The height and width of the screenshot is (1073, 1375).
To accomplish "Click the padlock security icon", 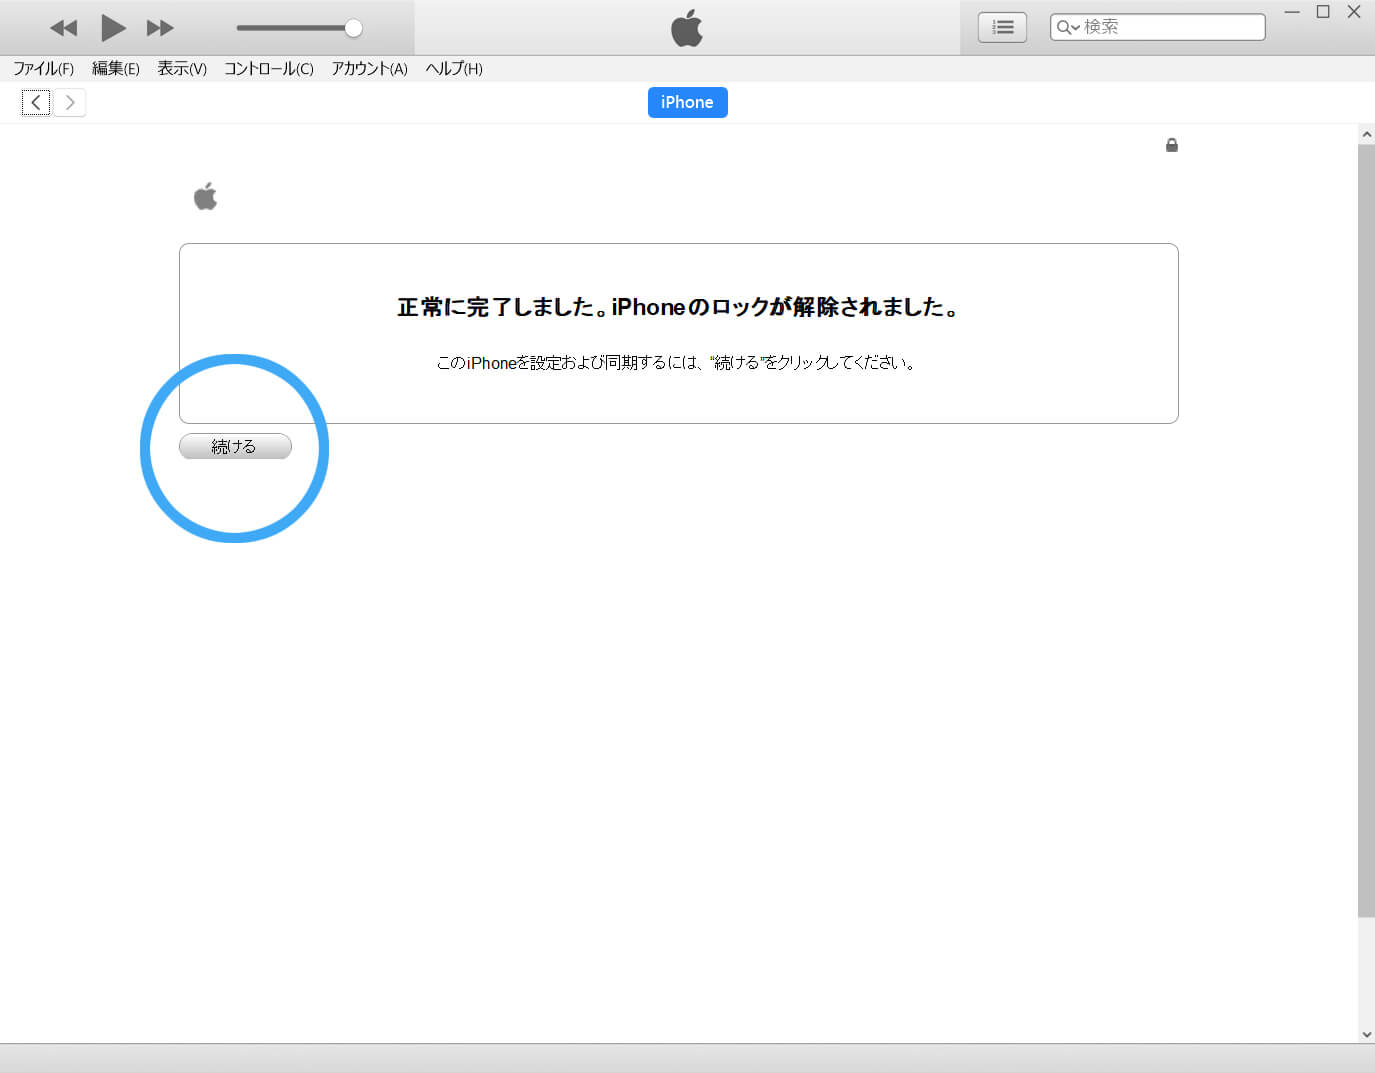I will coord(1172,145).
